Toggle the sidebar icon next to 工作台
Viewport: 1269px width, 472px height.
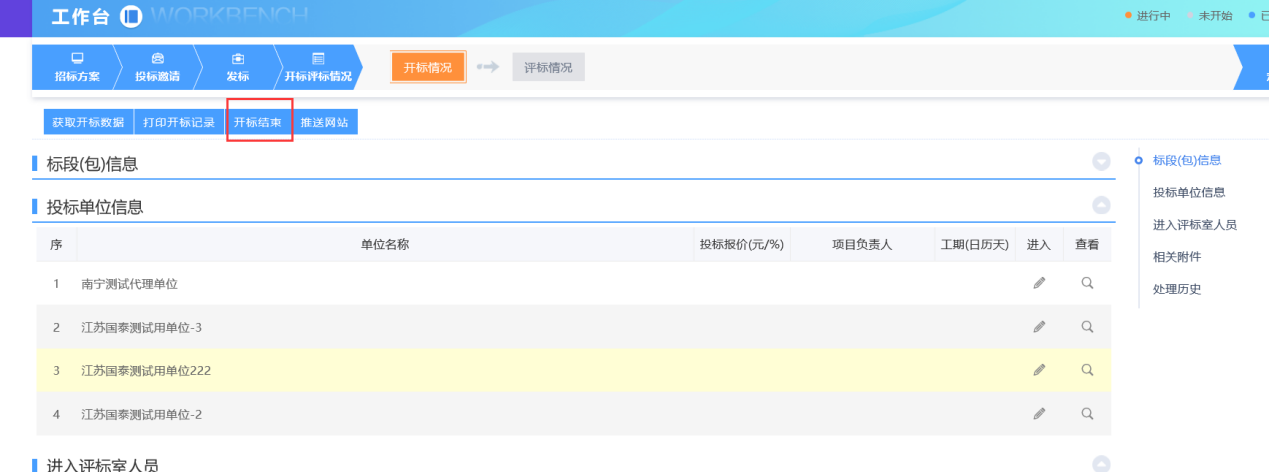(131, 17)
